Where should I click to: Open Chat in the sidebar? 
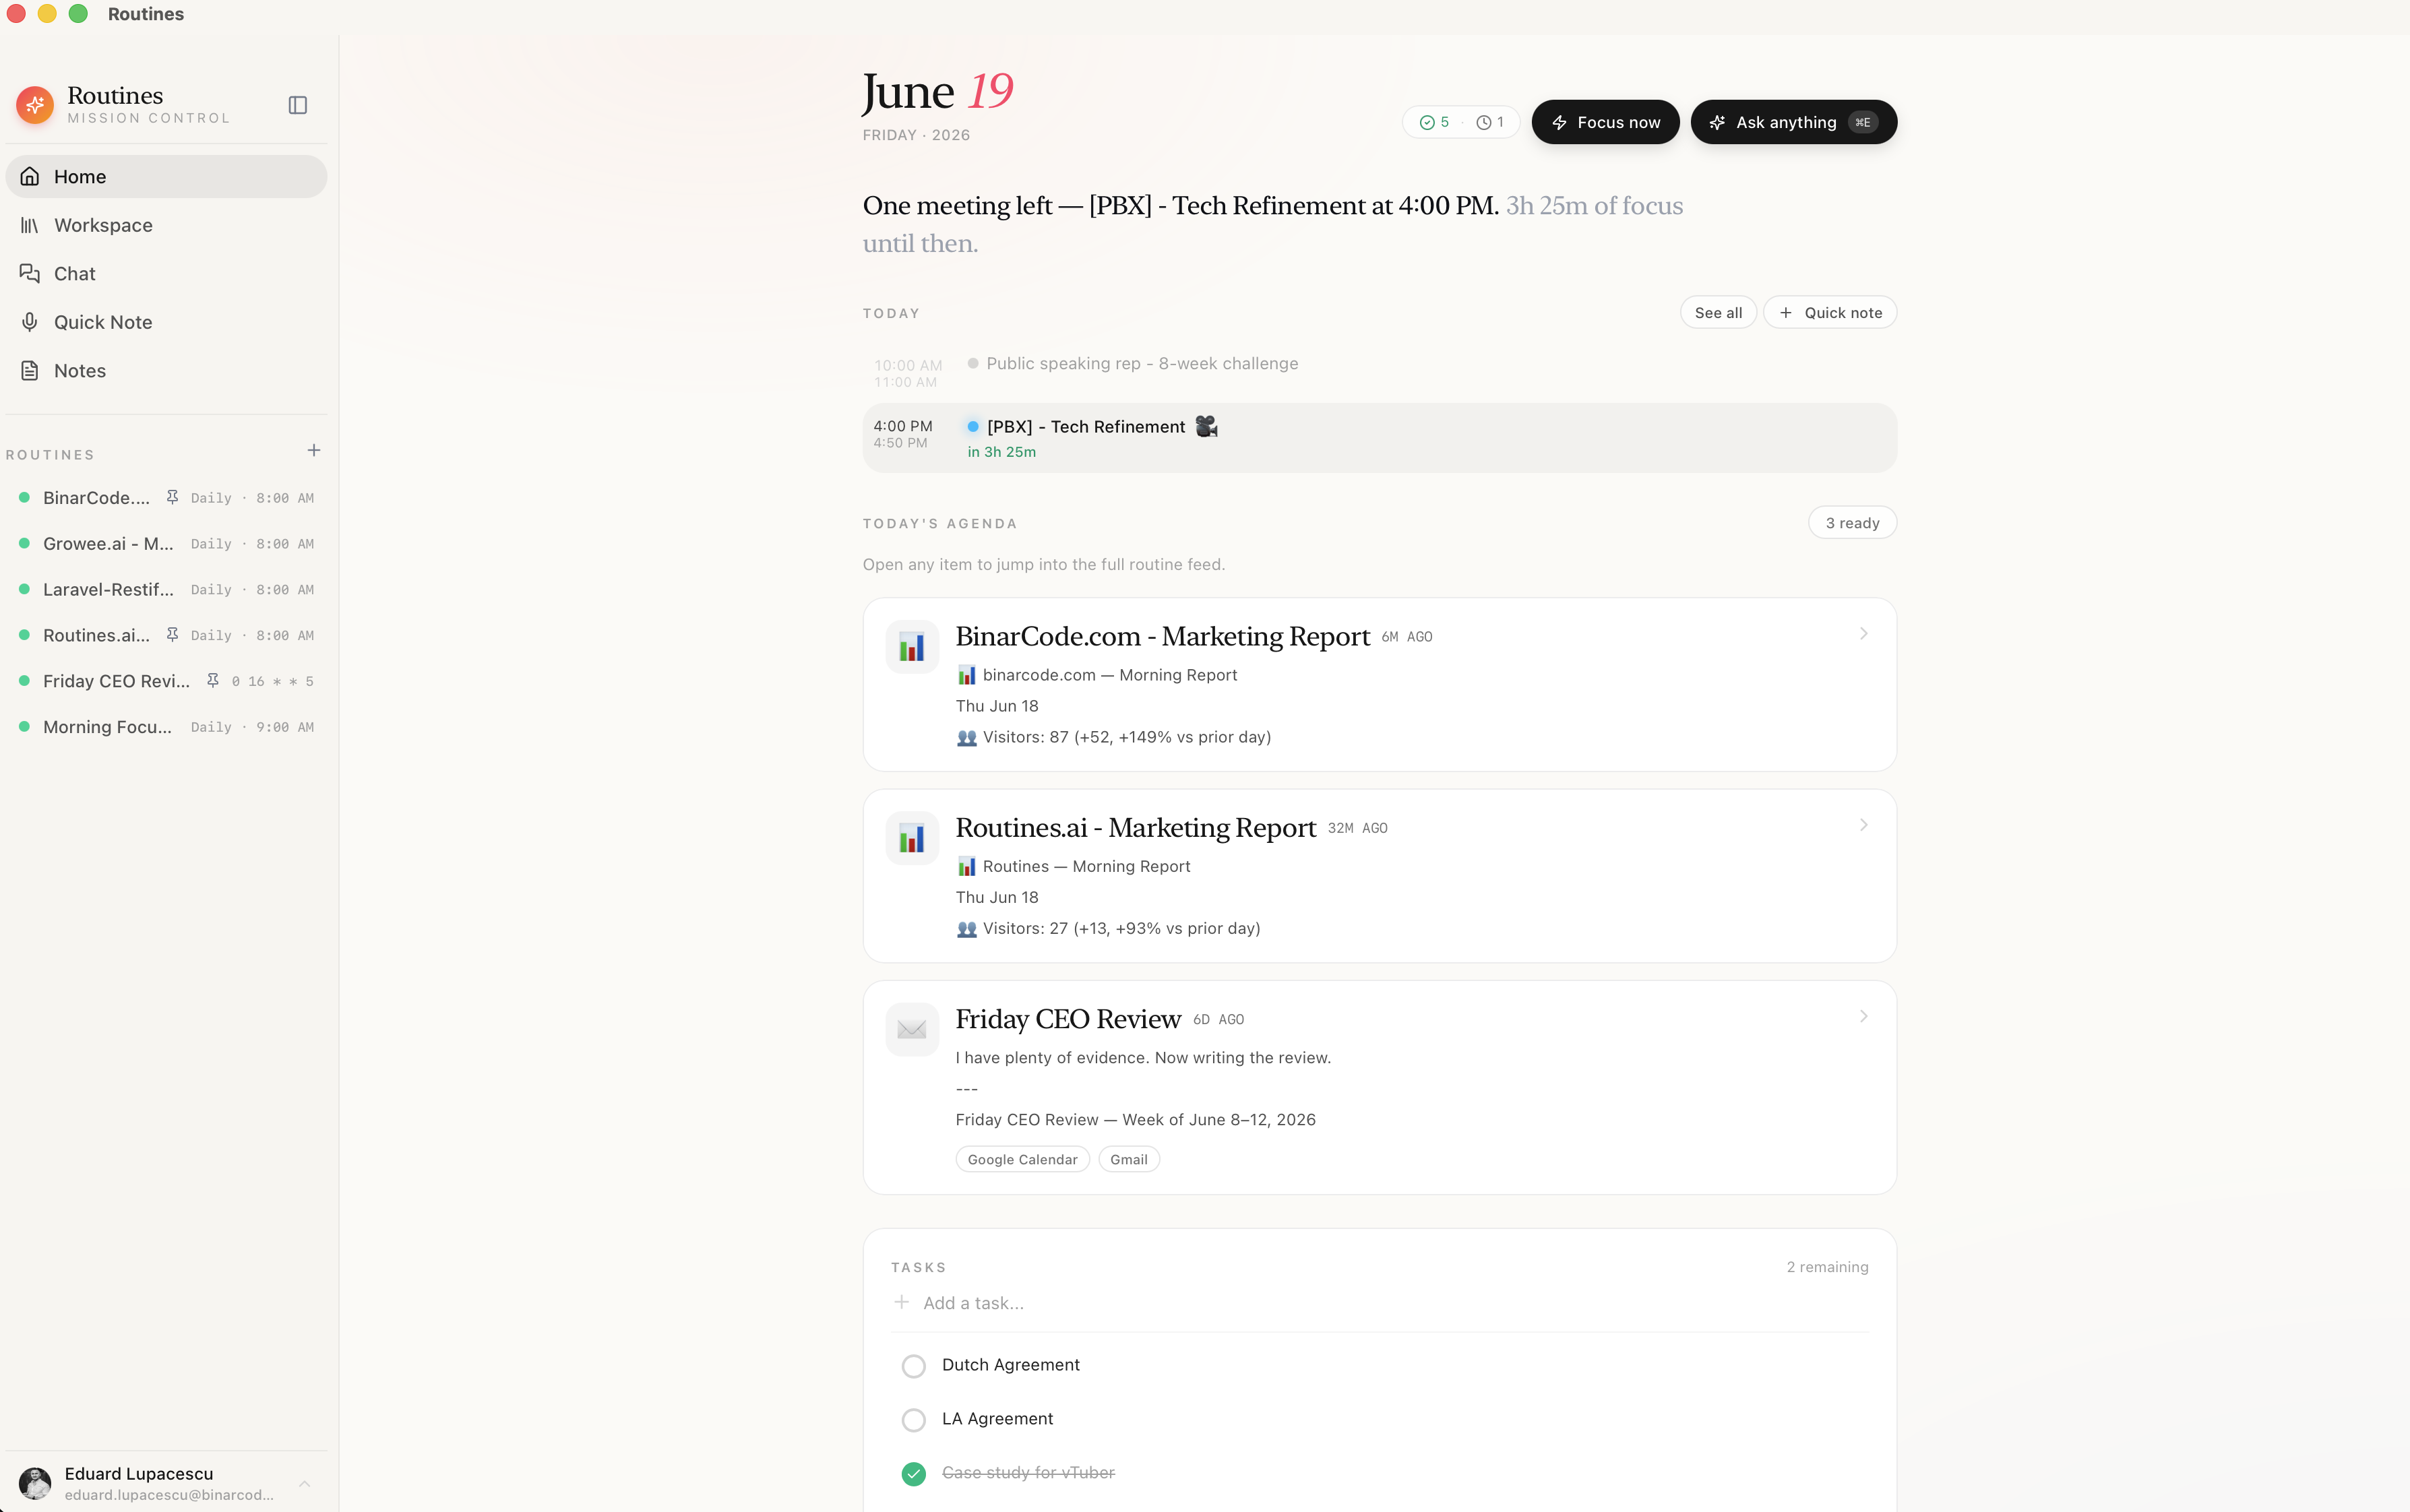[166, 273]
